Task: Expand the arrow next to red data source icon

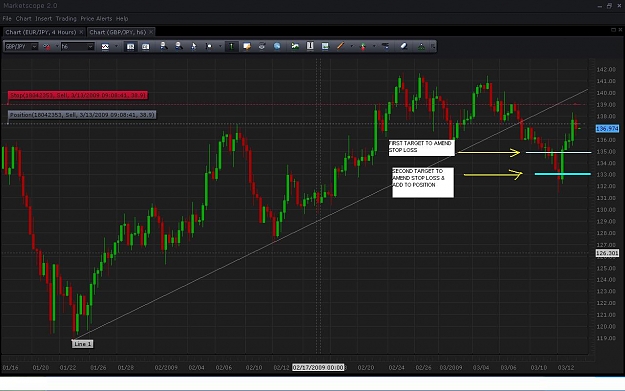Action: 56,47
